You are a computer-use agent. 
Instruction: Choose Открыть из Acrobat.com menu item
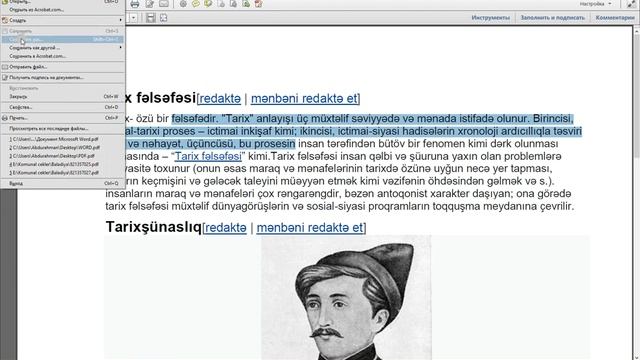tap(62, 9)
